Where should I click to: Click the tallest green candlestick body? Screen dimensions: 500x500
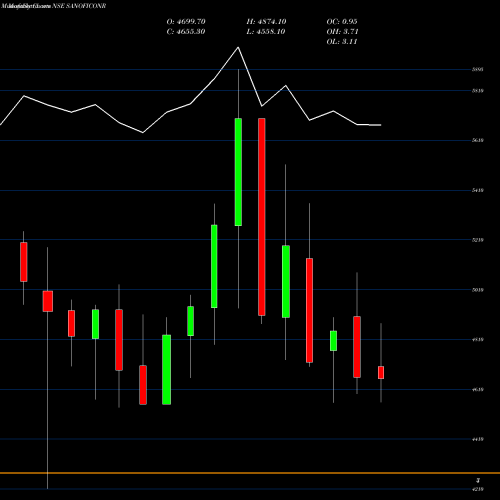coord(238,172)
